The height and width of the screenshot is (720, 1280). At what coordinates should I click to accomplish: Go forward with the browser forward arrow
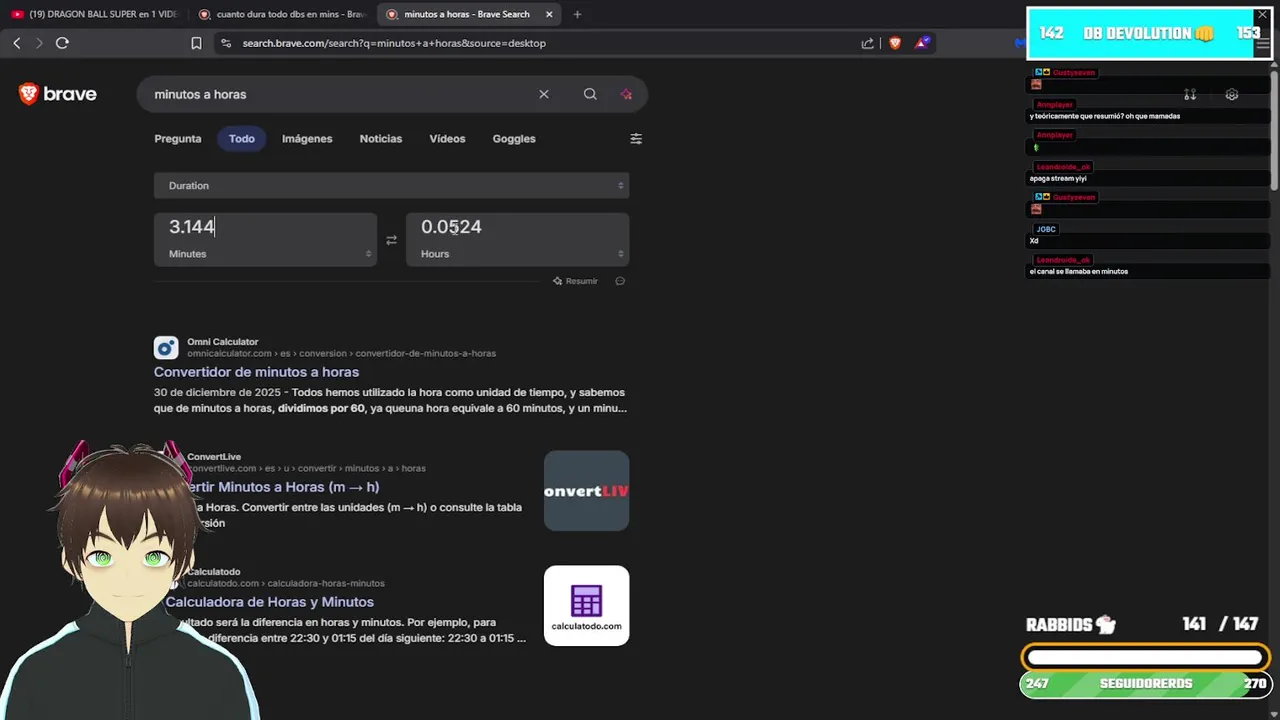pos(39,43)
